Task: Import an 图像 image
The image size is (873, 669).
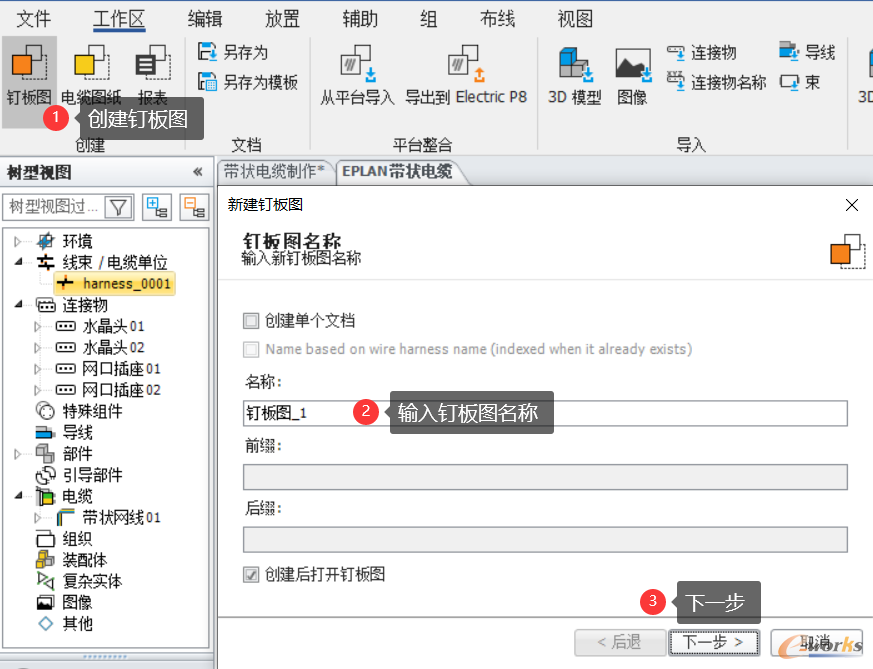Action: tap(632, 75)
